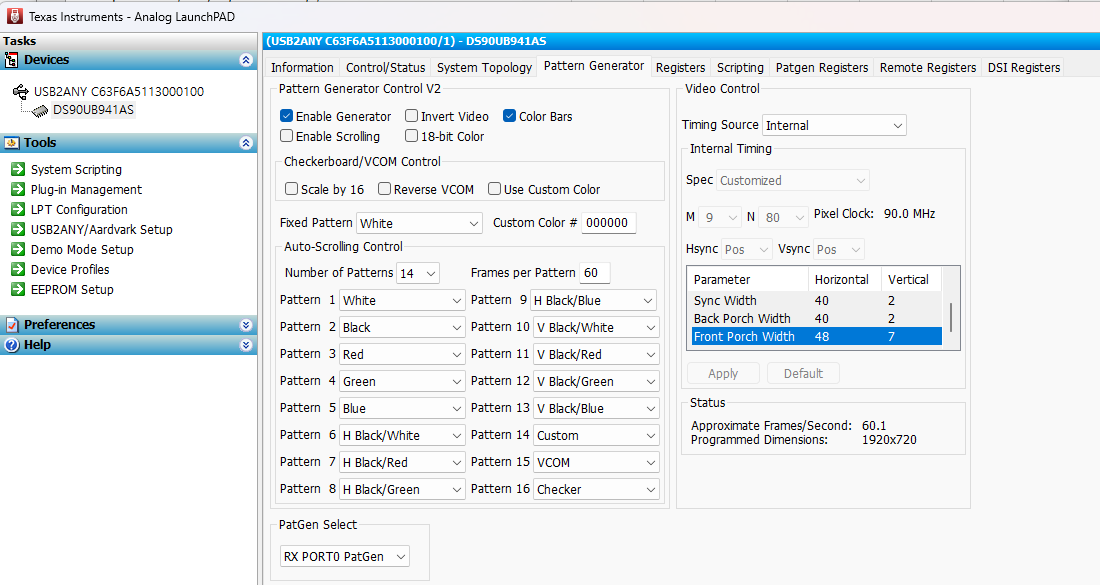
Task: Select the Back Porch Width row
Action: point(817,318)
